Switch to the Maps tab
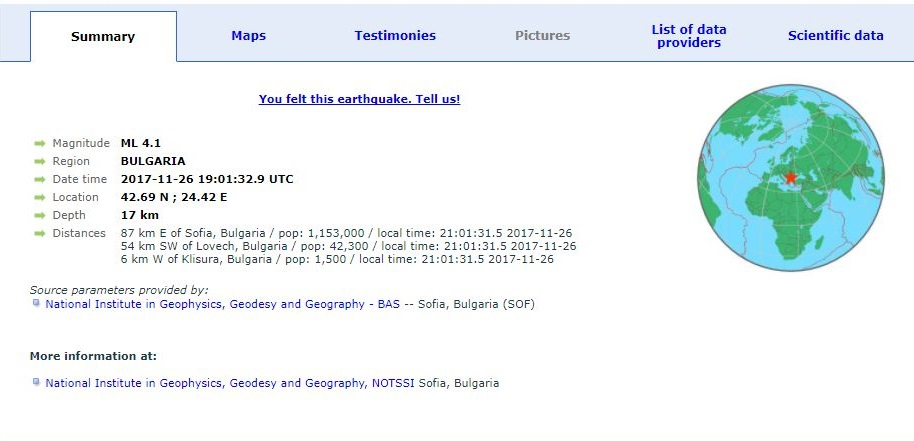This screenshot has height=441, width=914. [248, 36]
